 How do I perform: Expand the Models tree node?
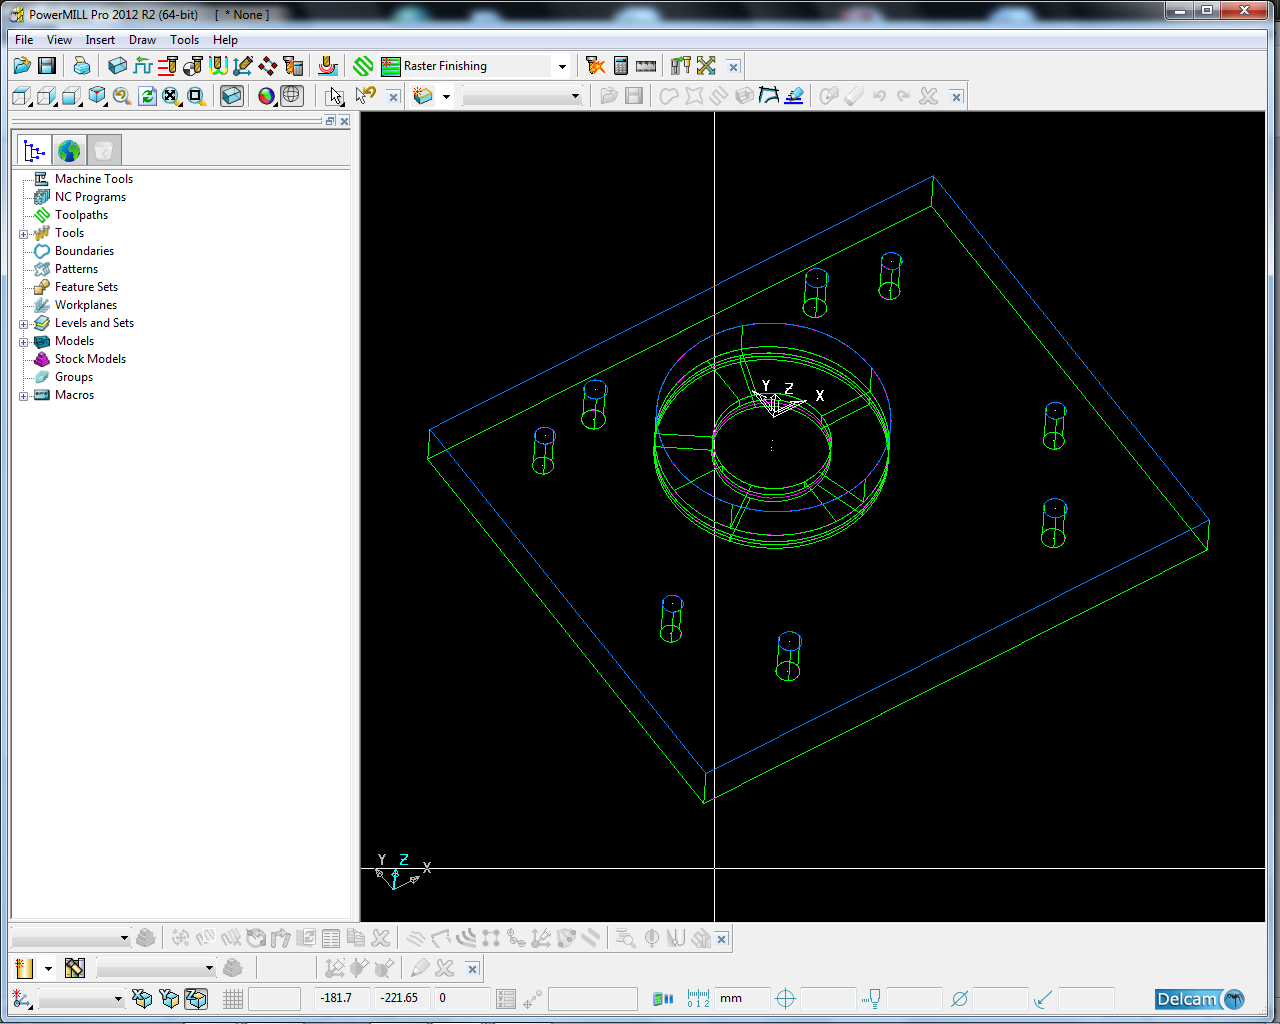[24, 342]
